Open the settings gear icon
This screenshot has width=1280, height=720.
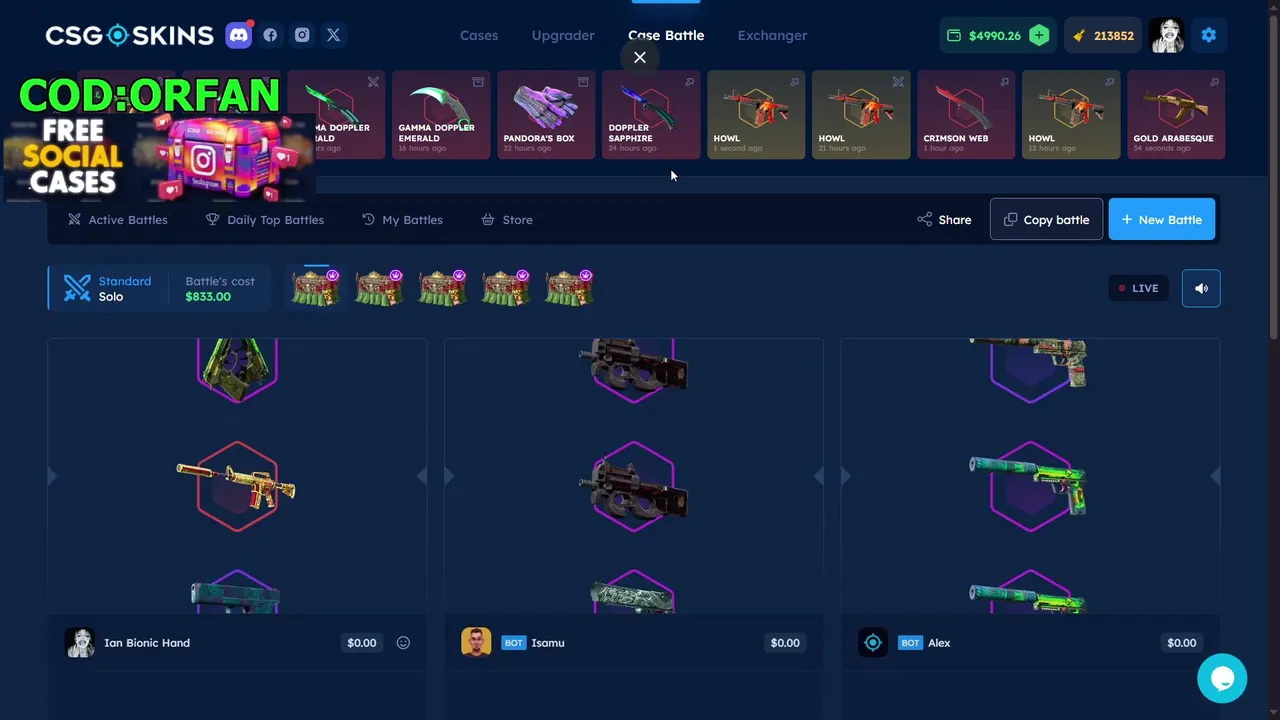(1208, 35)
